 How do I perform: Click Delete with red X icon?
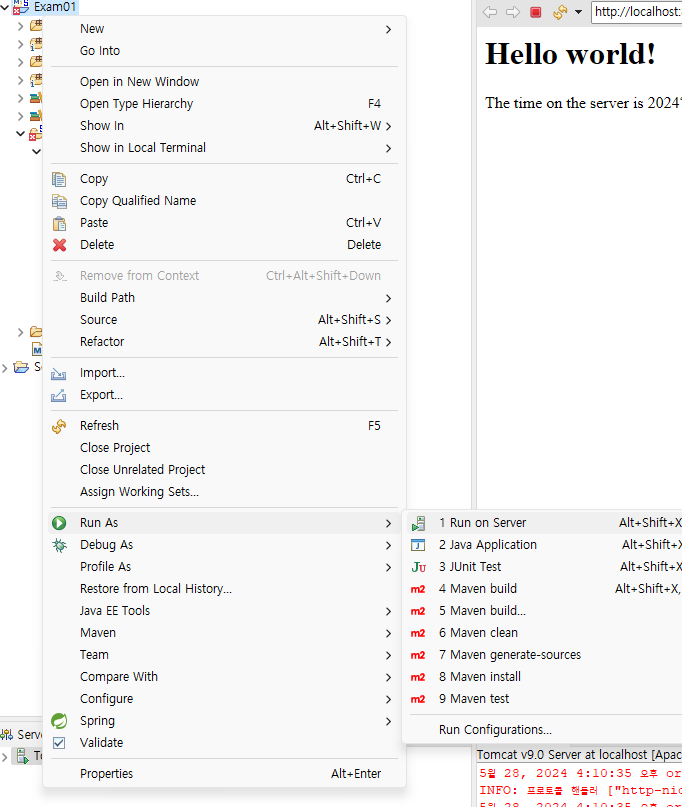(224, 245)
